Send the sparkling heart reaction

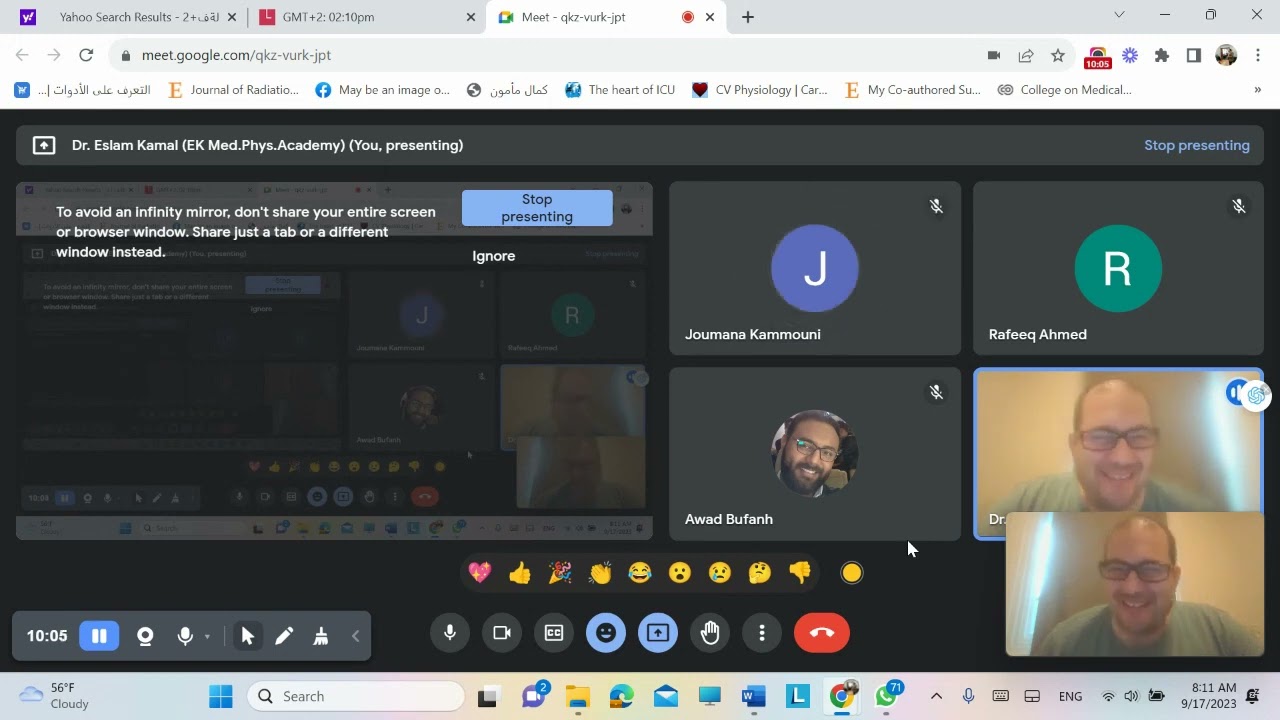pyautogui.click(x=480, y=573)
